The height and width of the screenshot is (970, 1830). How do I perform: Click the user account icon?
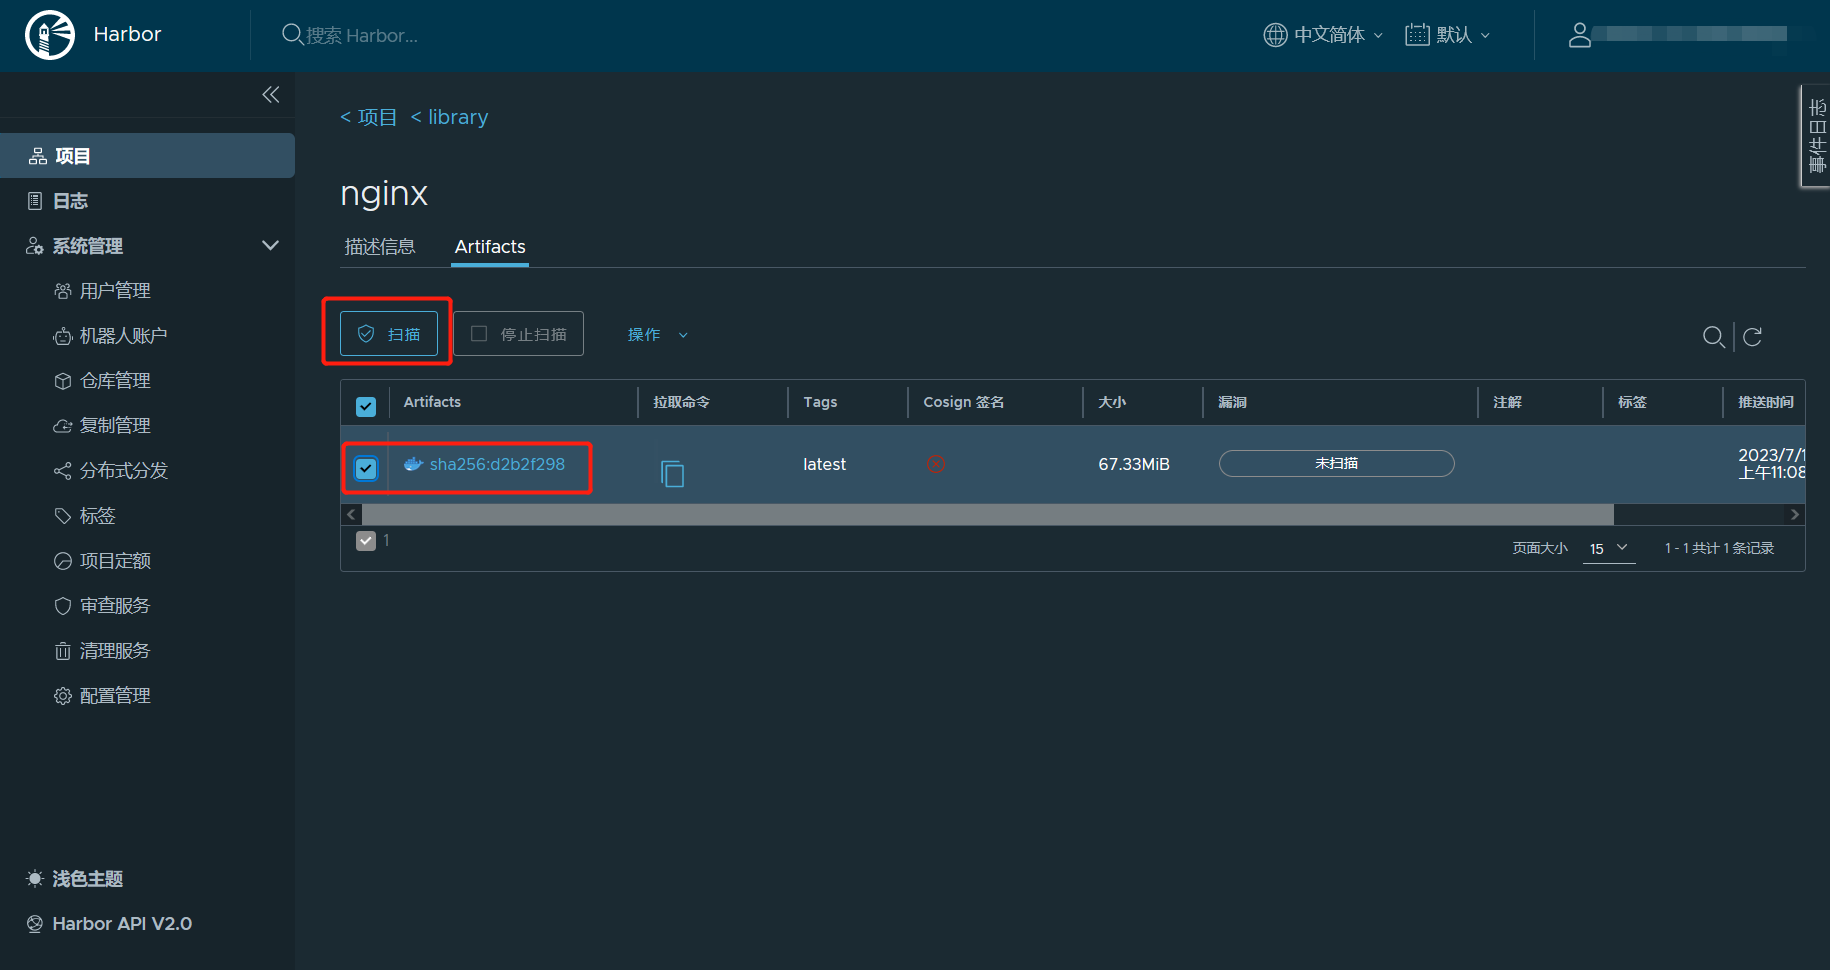[x=1579, y=35]
